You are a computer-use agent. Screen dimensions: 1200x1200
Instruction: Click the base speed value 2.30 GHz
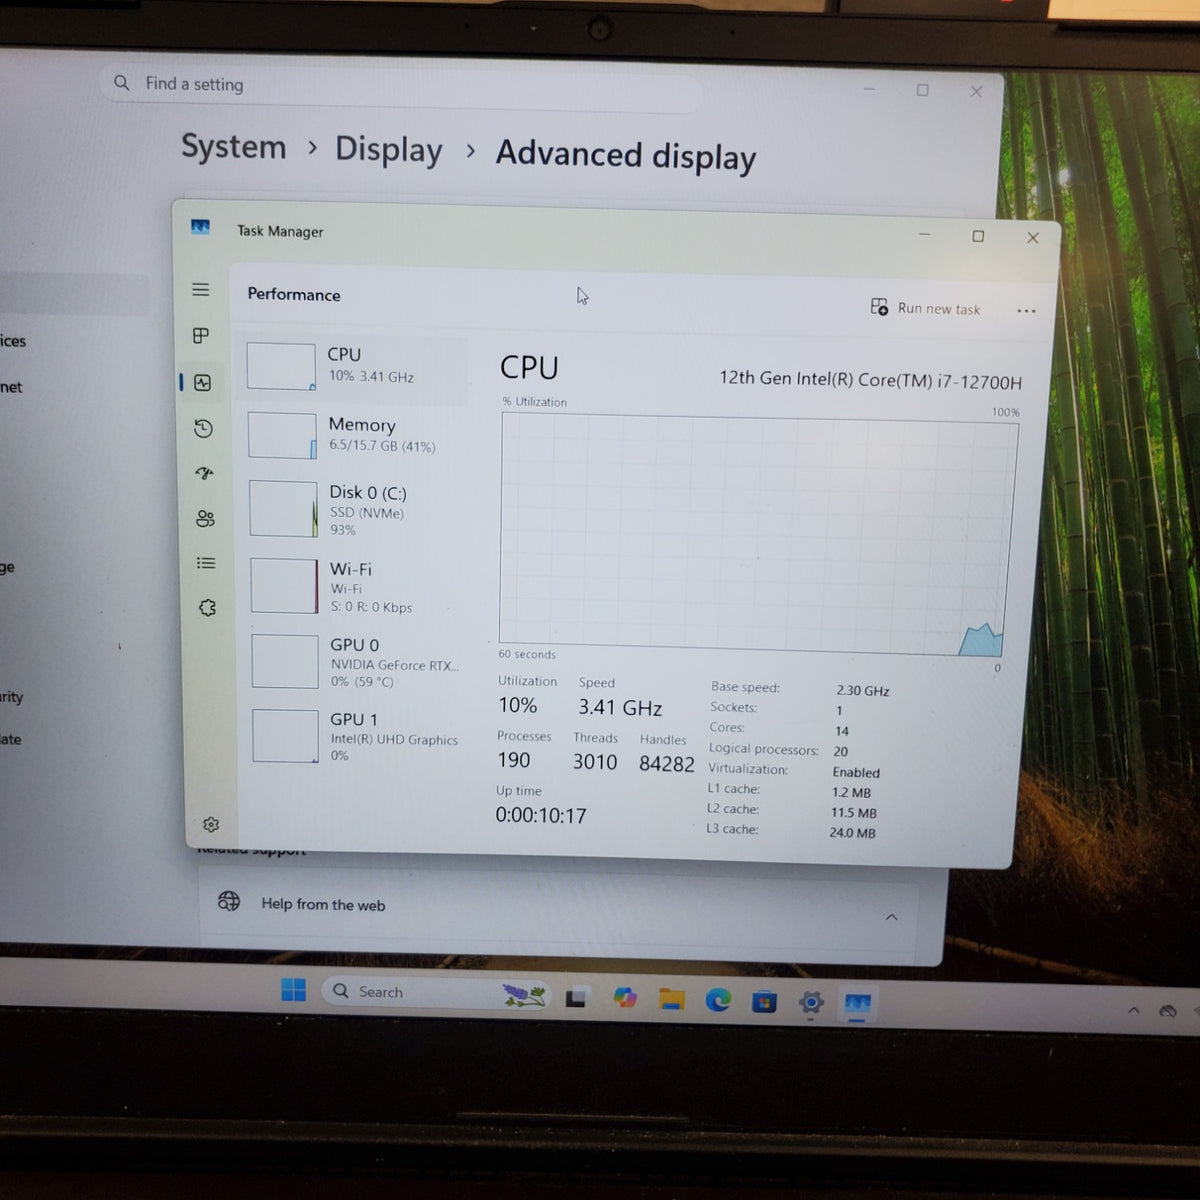863,691
